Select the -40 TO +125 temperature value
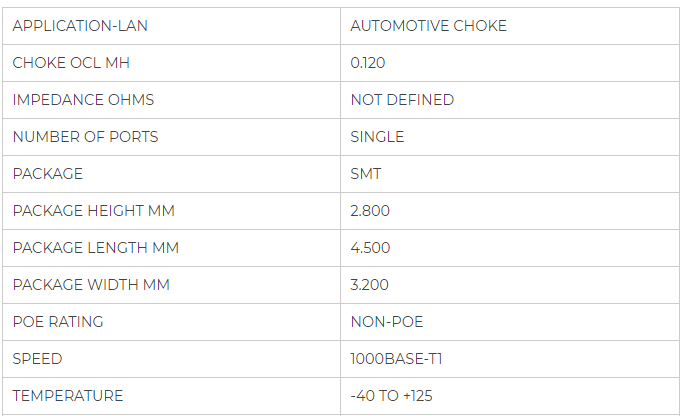This screenshot has height=416, width=689. [391, 396]
